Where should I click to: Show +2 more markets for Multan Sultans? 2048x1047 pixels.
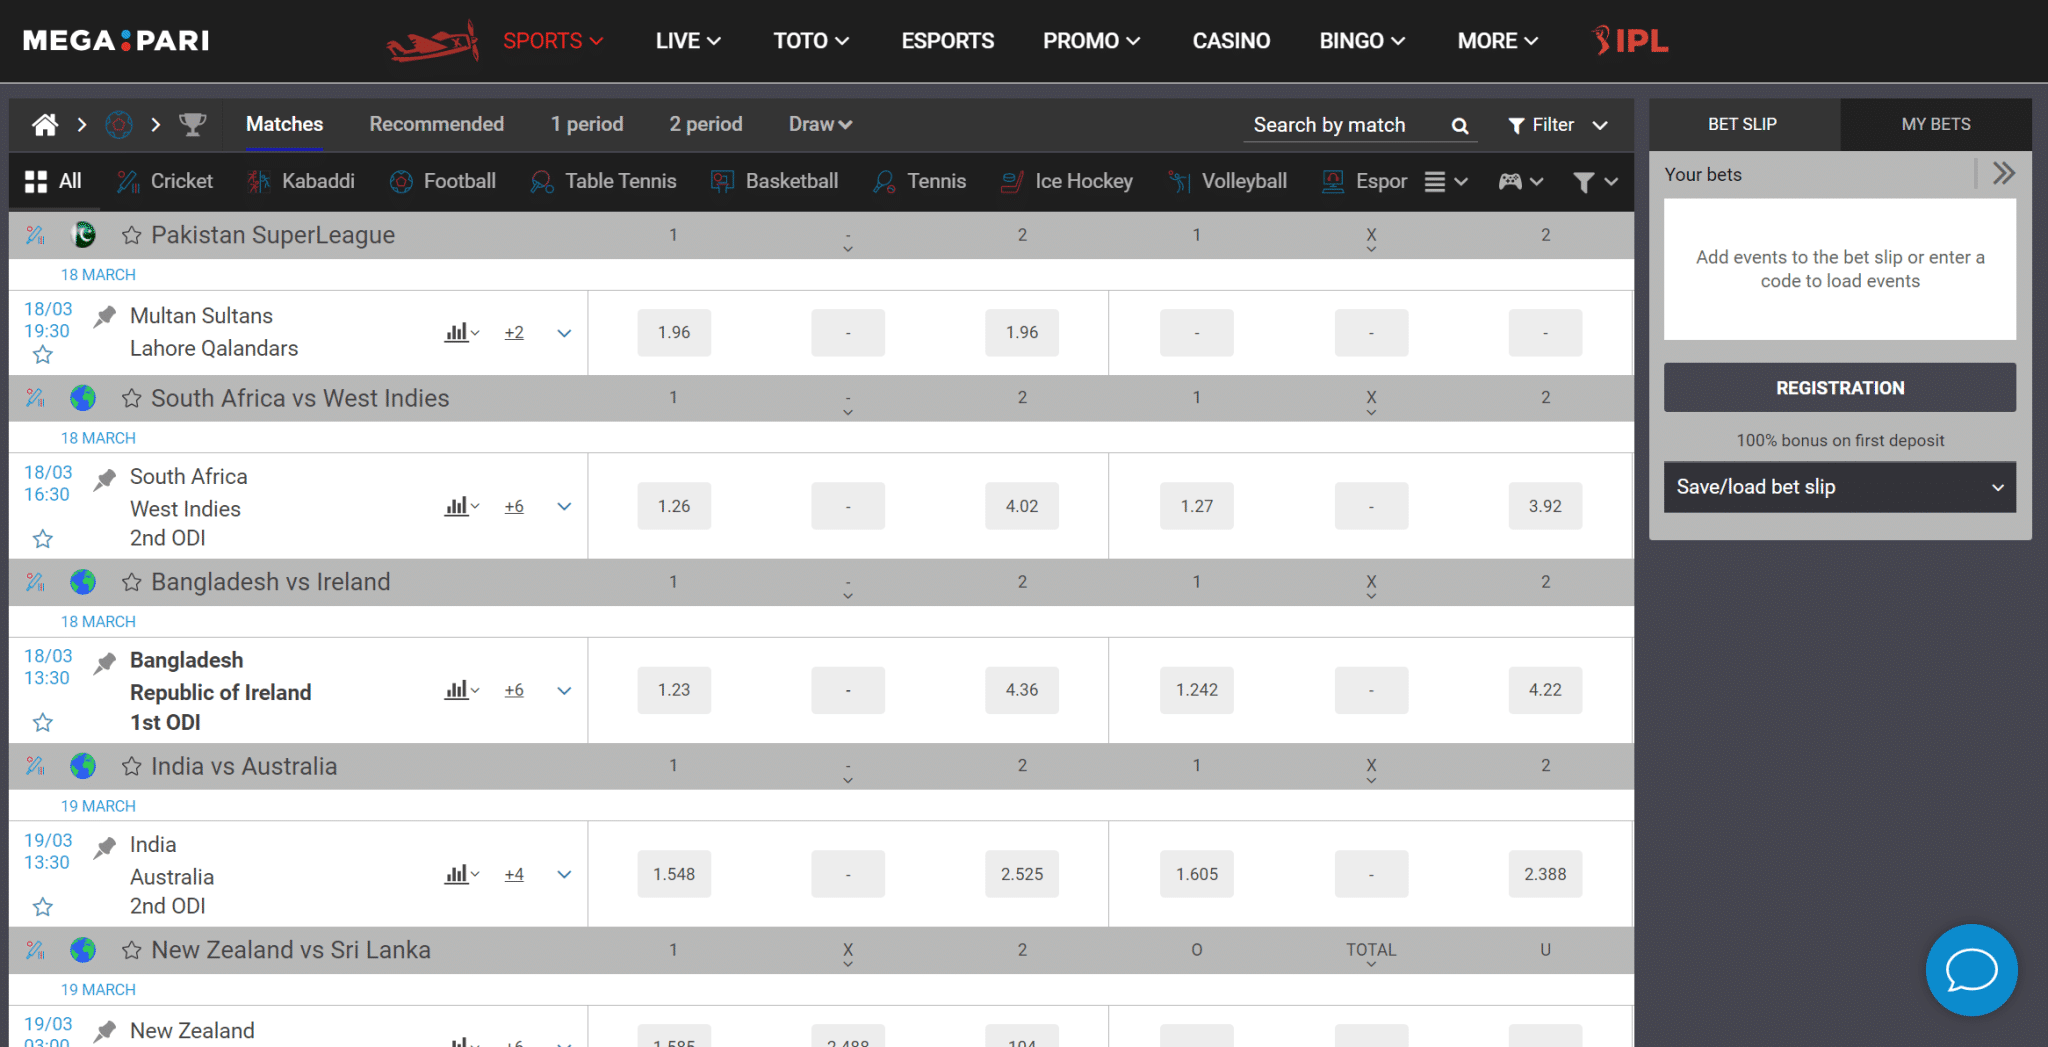pyautogui.click(x=514, y=333)
